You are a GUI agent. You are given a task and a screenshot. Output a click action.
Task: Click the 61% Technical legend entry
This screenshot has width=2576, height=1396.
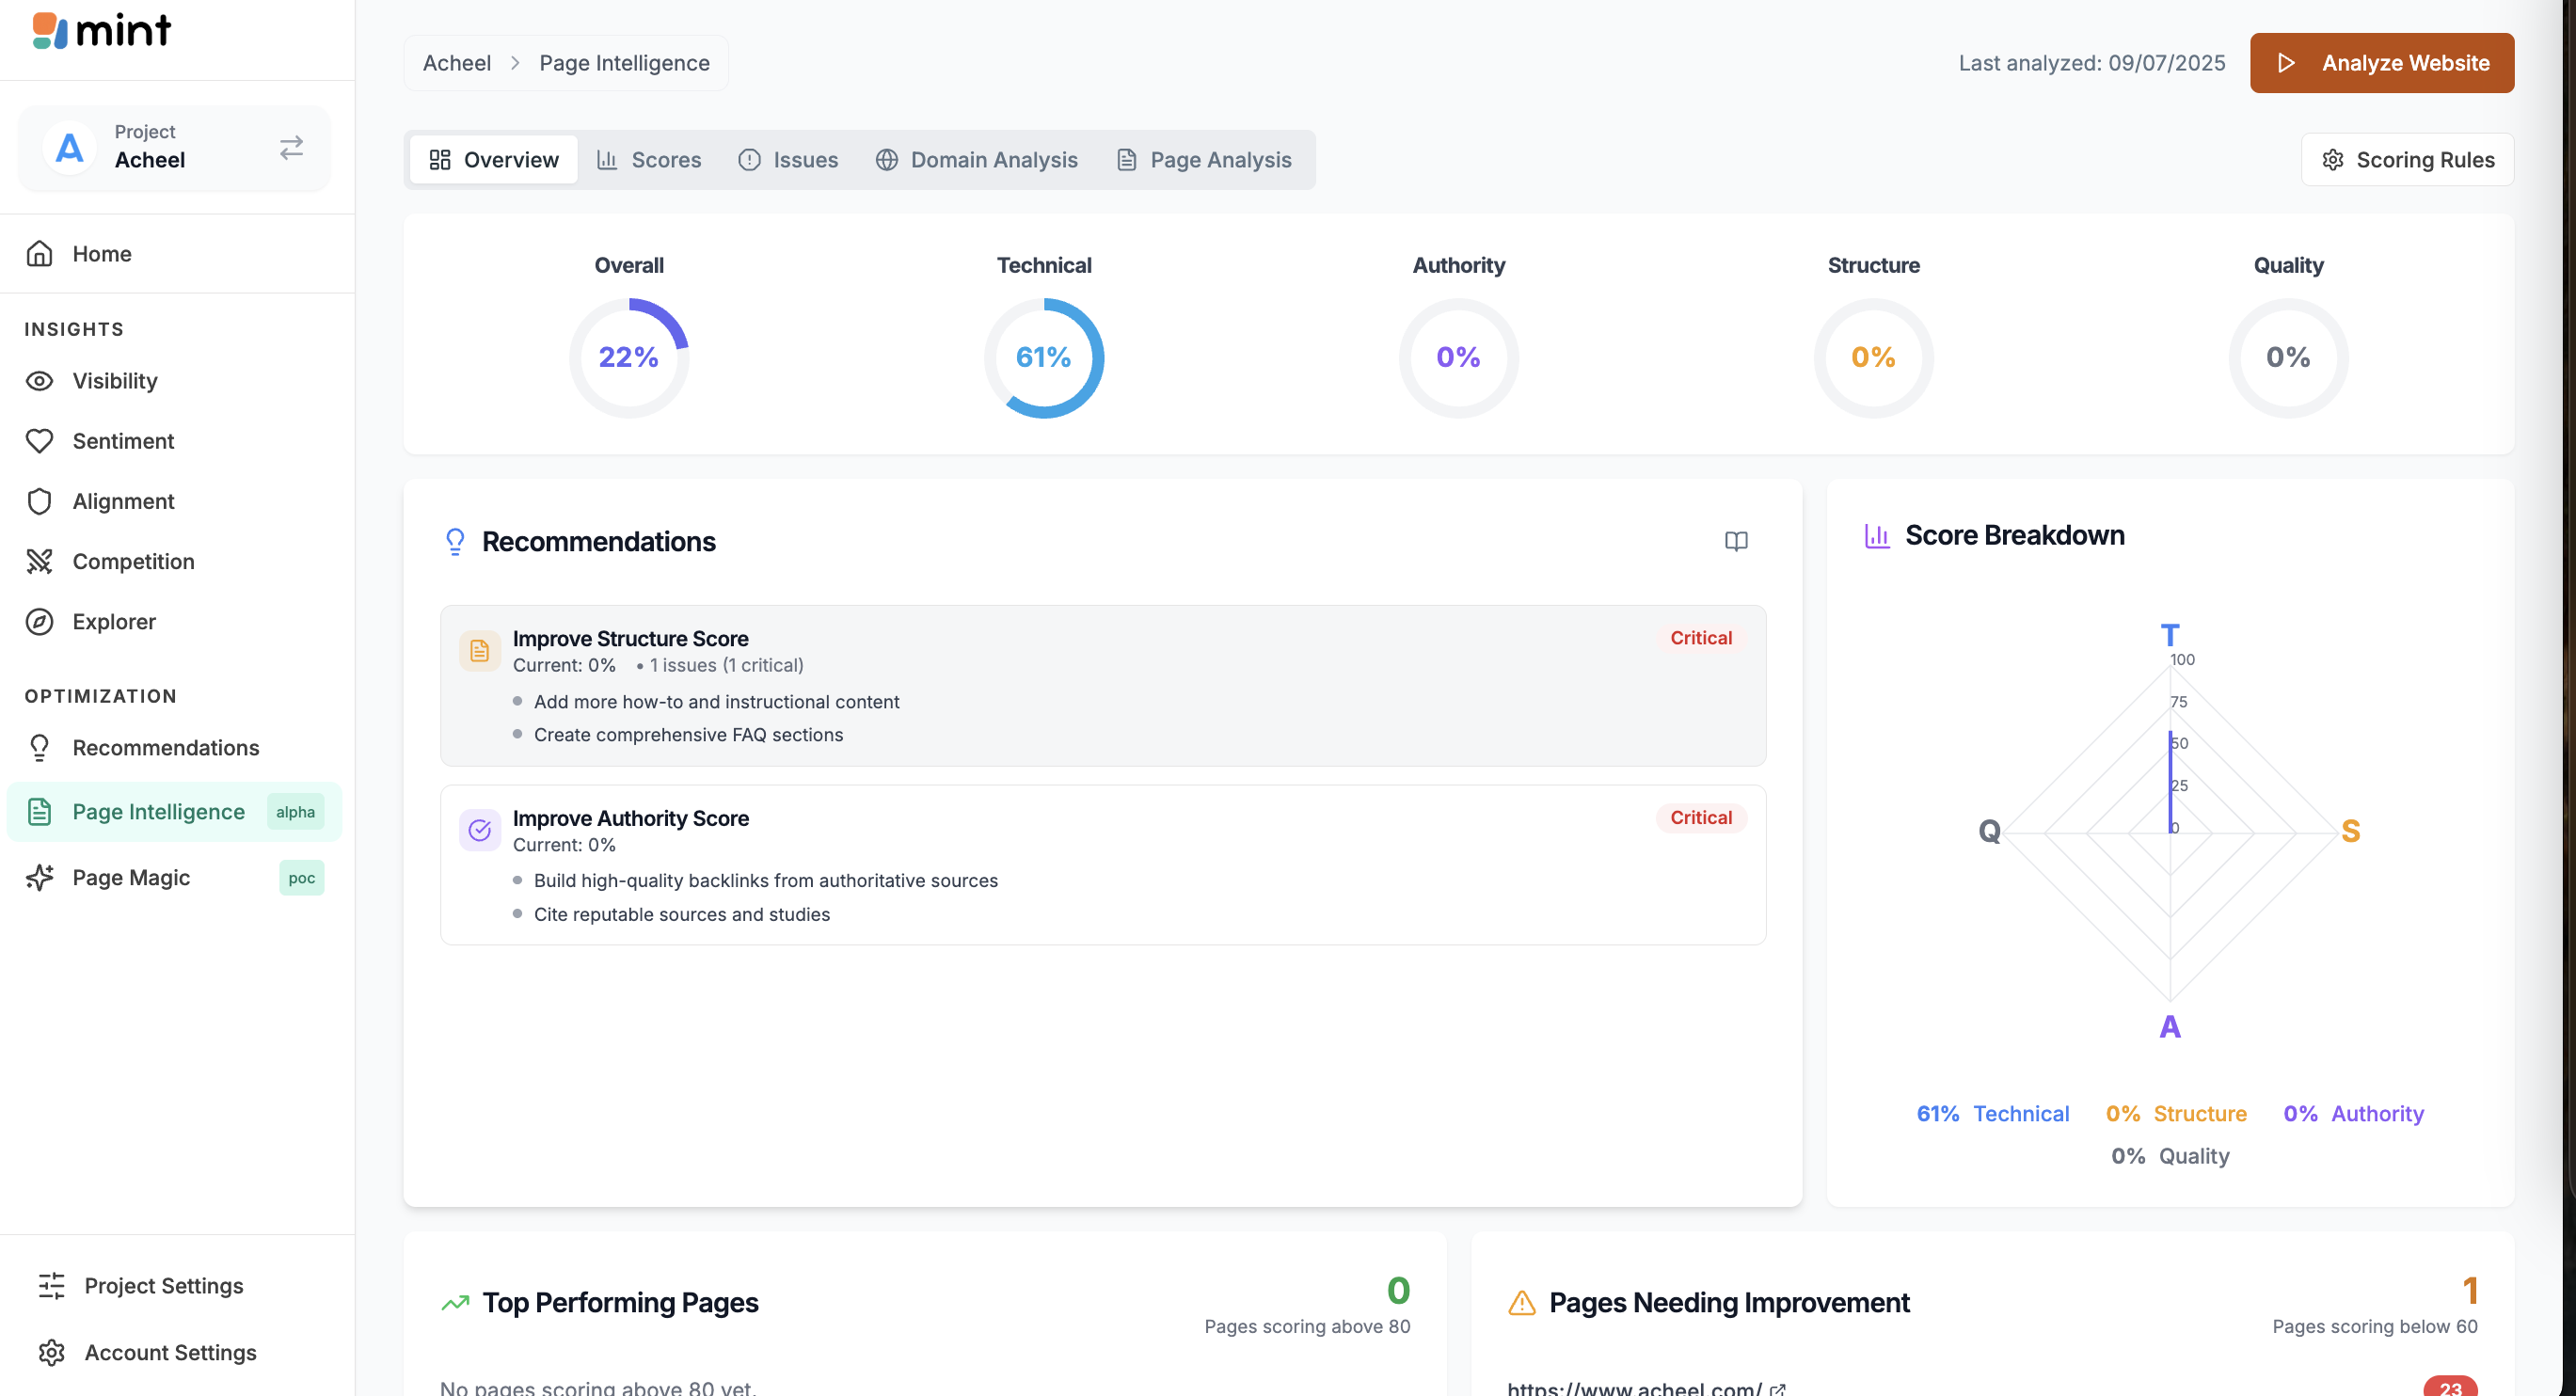1992,1114
